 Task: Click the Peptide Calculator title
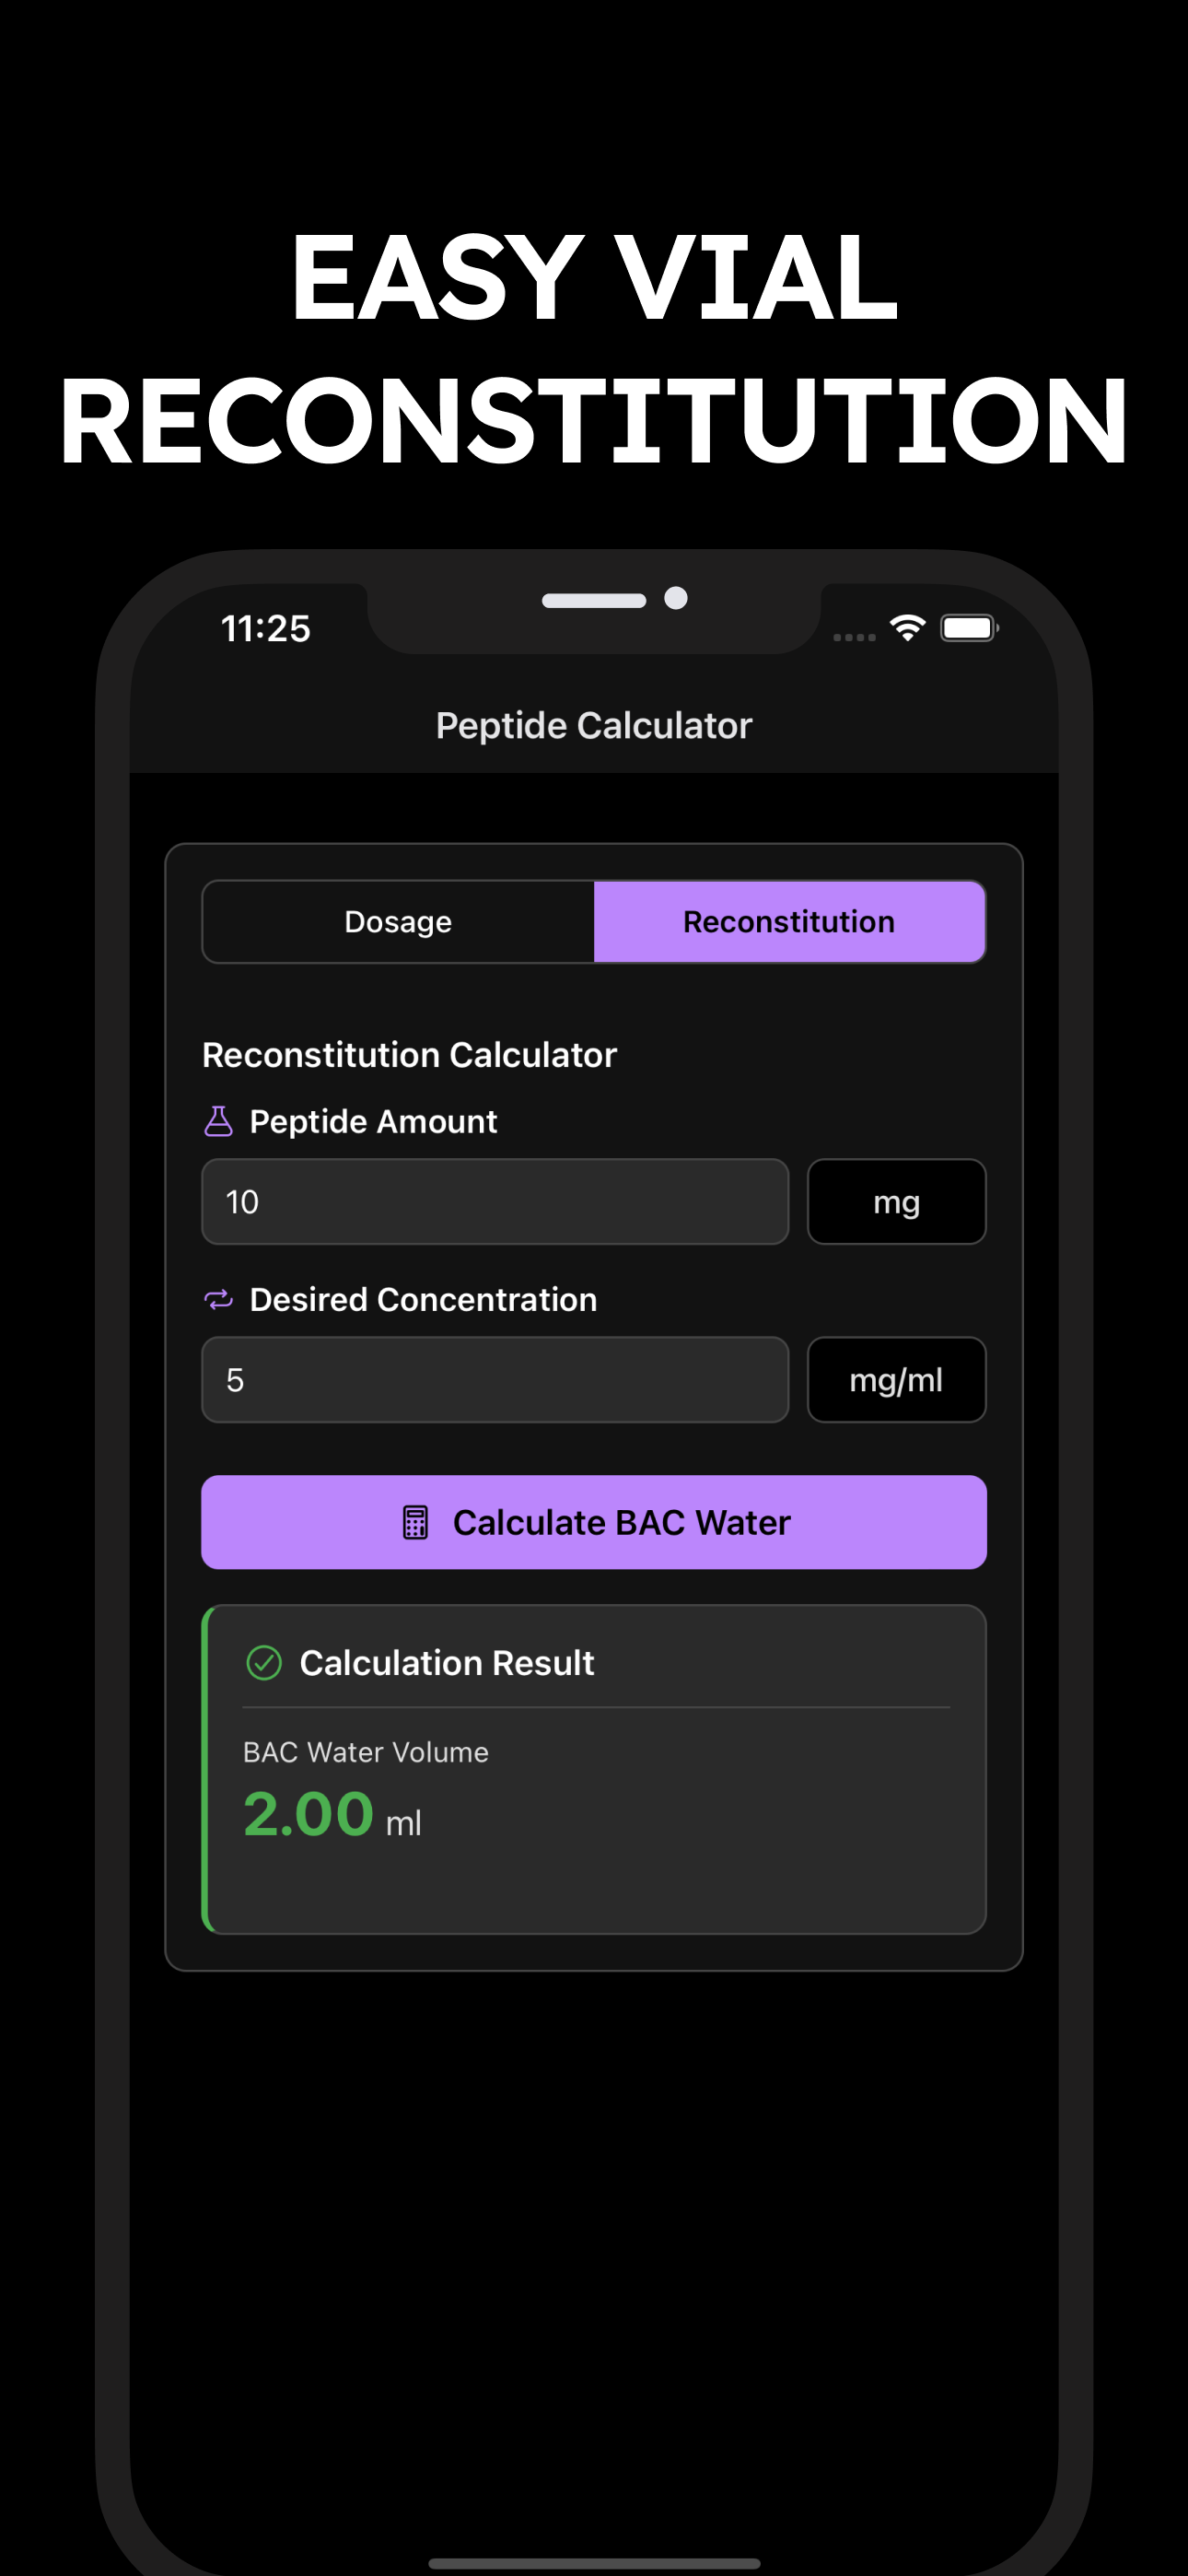[x=594, y=725]
